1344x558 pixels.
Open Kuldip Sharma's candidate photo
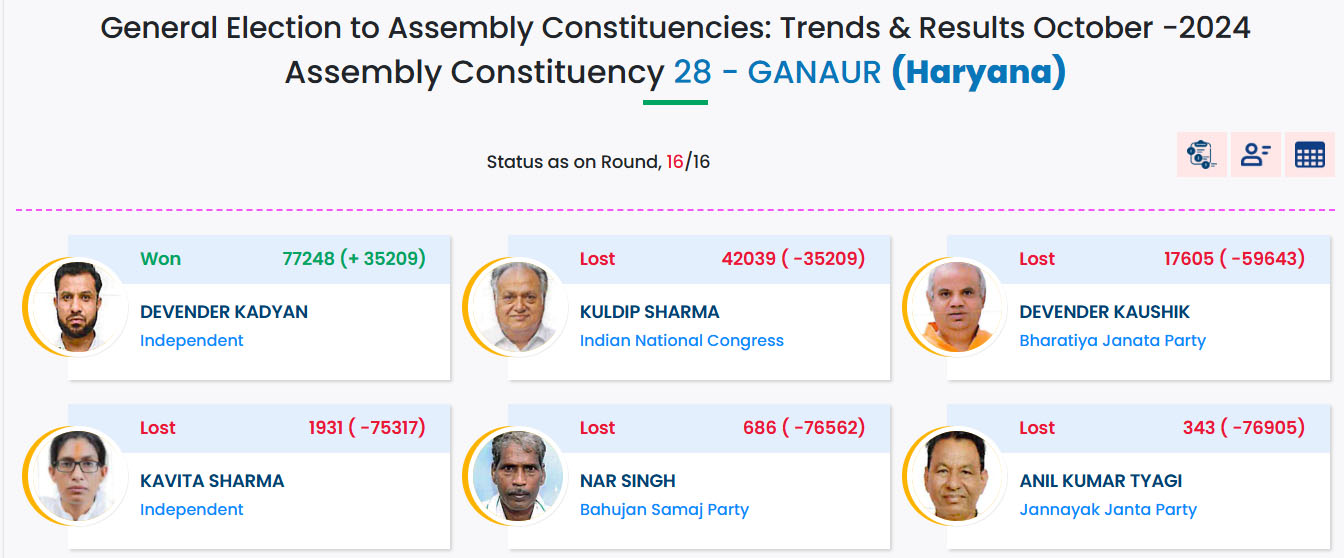pyautogui.click(x=518, y=307)
